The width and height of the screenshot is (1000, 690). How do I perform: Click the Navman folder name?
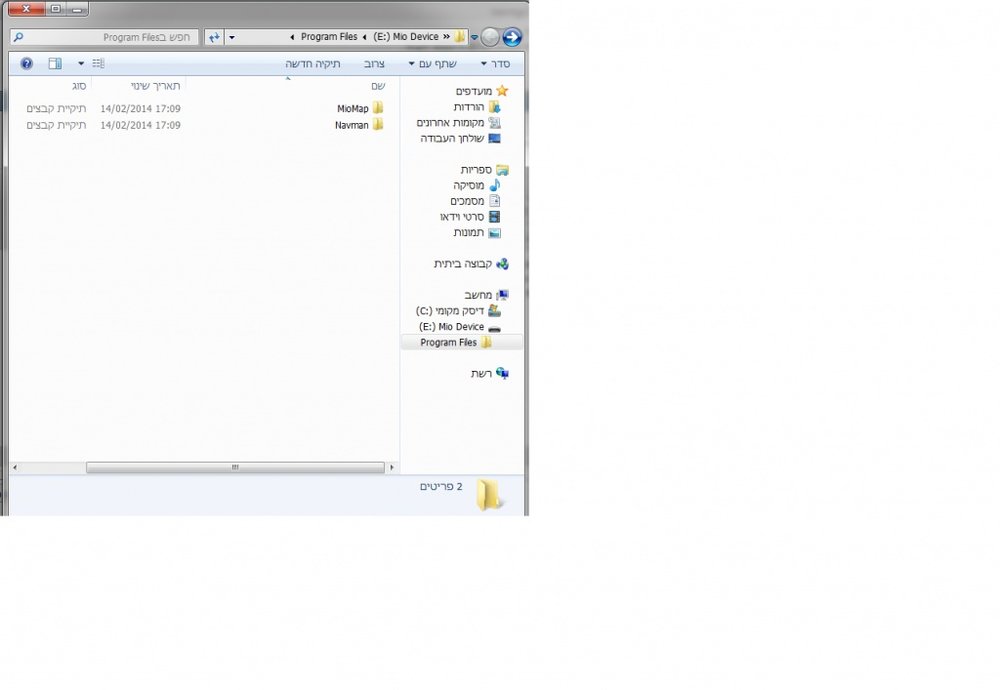click(351, 125)
